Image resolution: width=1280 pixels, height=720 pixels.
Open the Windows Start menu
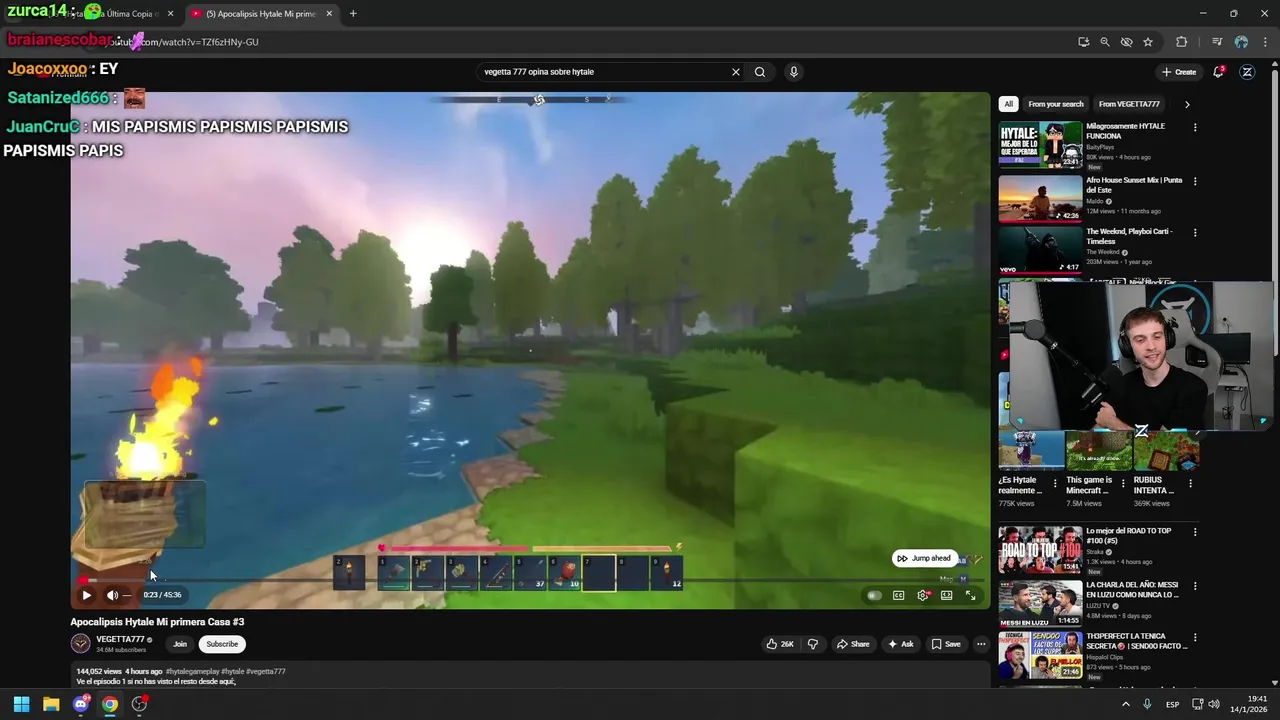21,704
